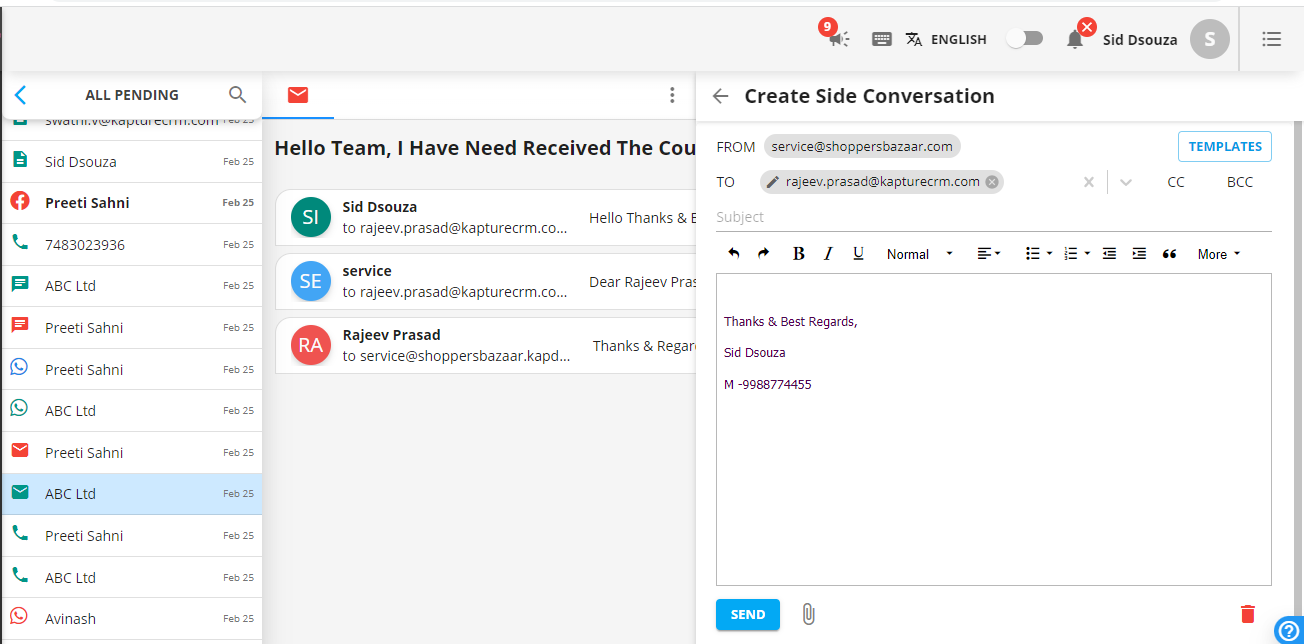Open Preeti Sahni red chat ticket
The height and width of the screenshot is (644, 1304).
point(132,327)
